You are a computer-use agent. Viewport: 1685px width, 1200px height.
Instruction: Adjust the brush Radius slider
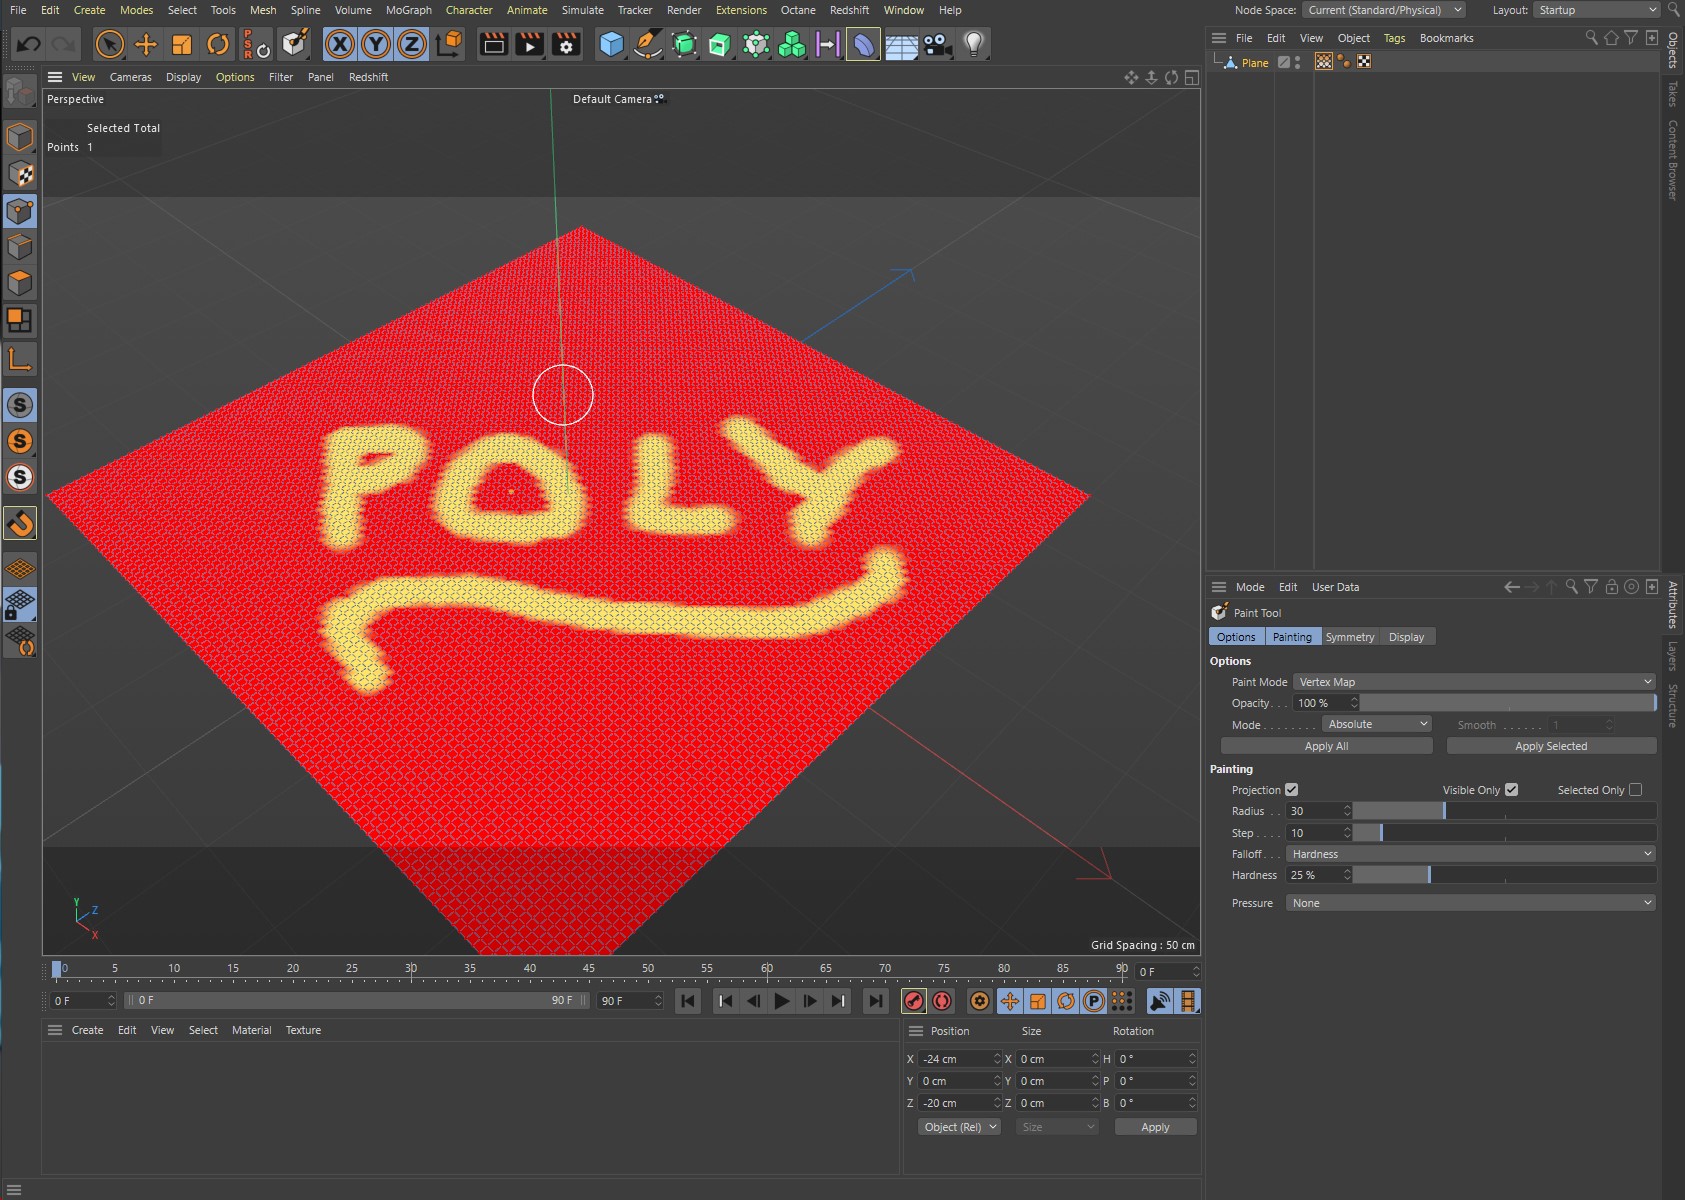point(1505,811)
